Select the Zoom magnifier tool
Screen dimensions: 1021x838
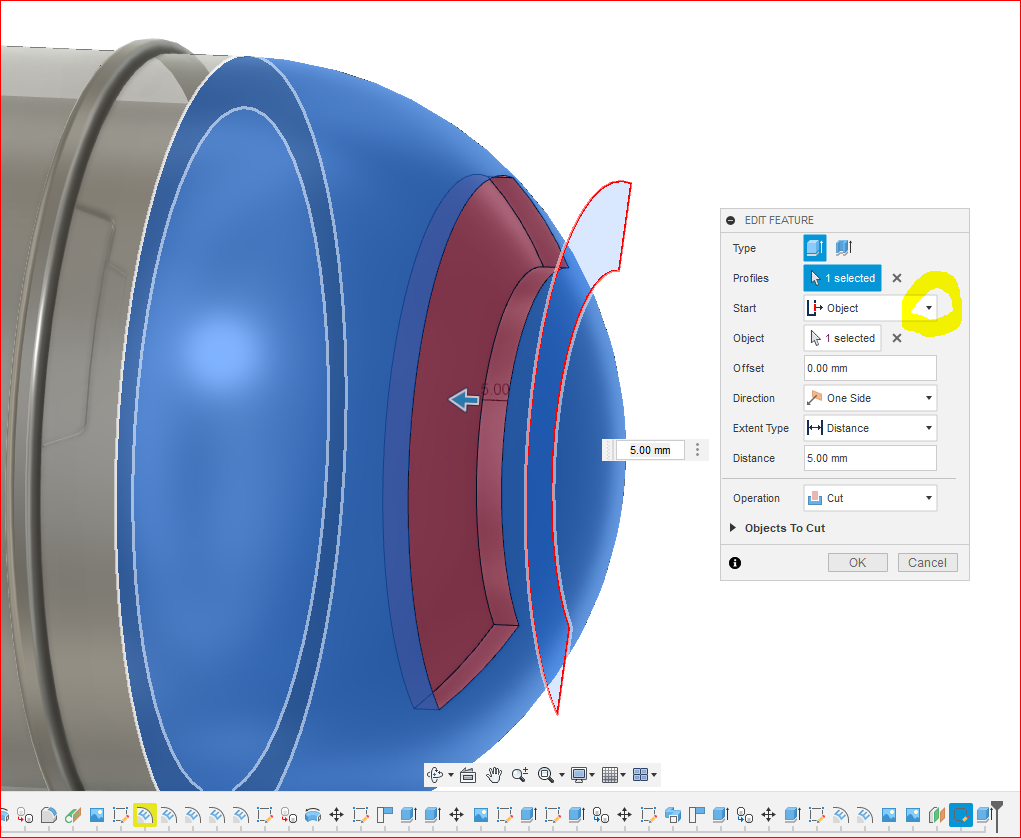pos(520,775)
